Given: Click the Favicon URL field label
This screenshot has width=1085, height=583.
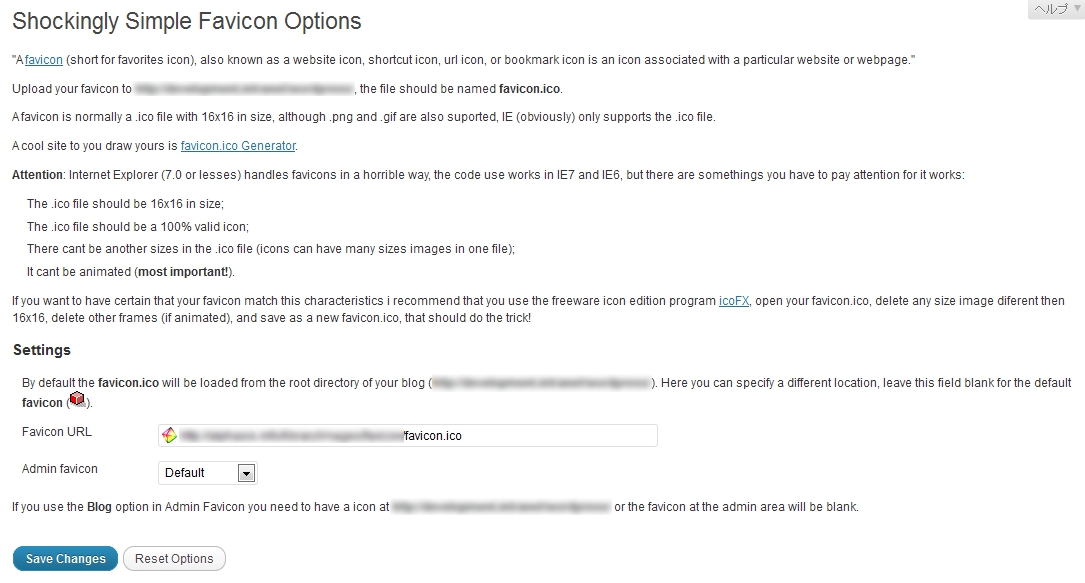Looking at the screenshot, I should pos(57,432).
